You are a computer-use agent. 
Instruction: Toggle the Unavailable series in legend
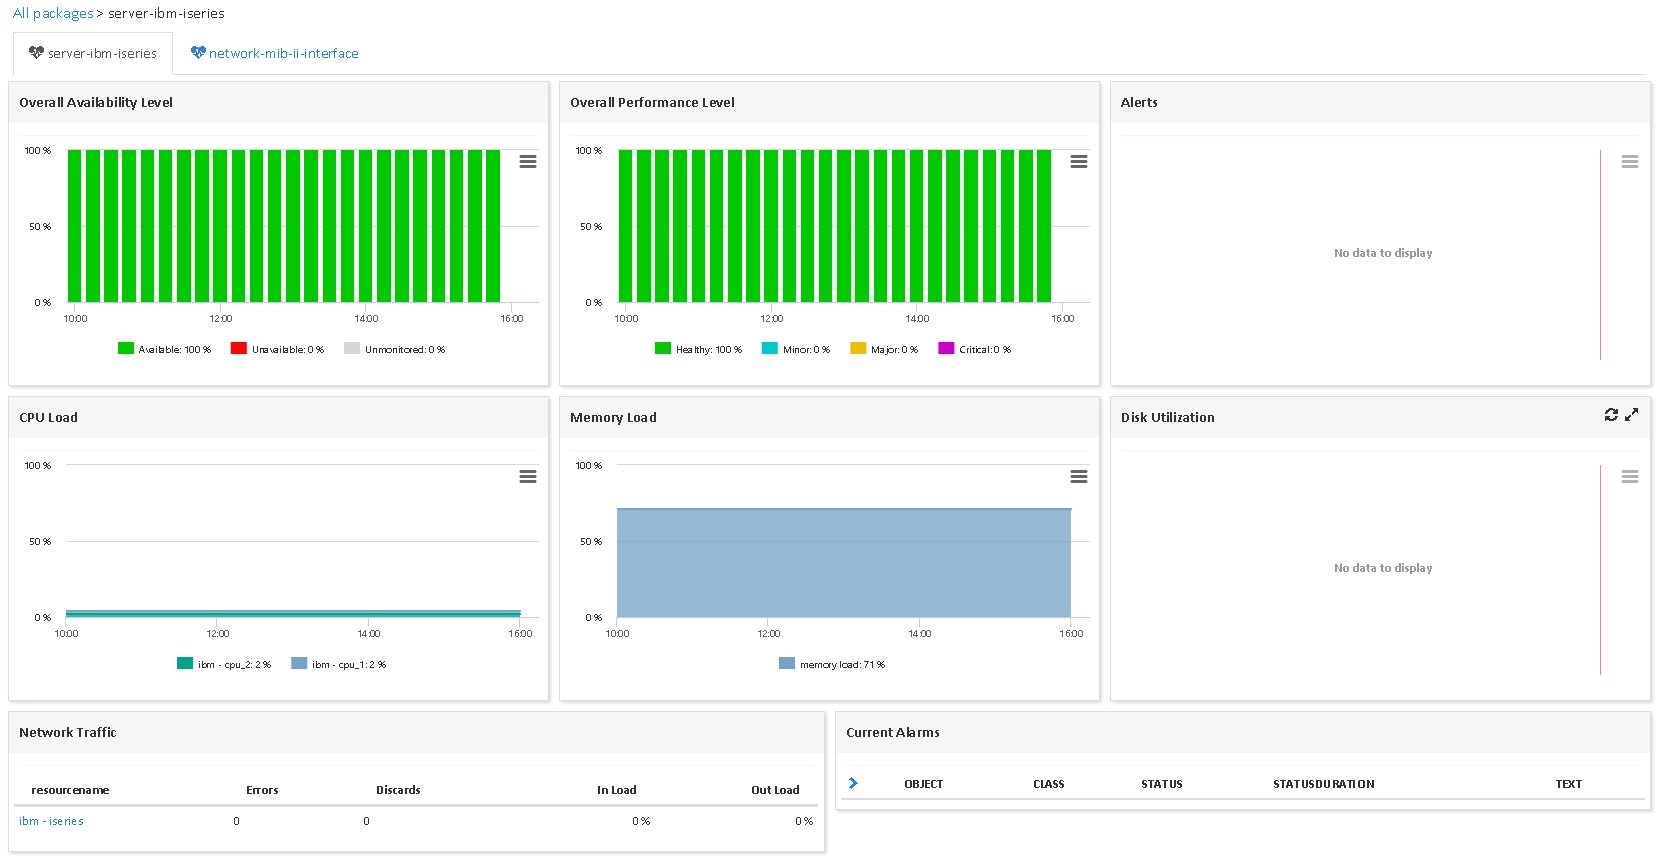277,349
